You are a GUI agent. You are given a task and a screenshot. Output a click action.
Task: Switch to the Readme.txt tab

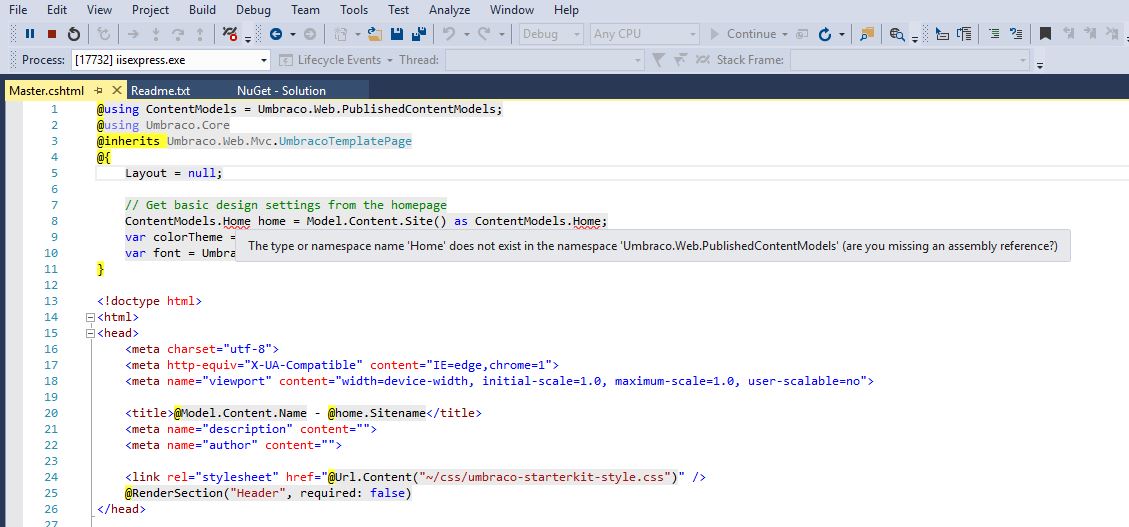pos(160,91)
